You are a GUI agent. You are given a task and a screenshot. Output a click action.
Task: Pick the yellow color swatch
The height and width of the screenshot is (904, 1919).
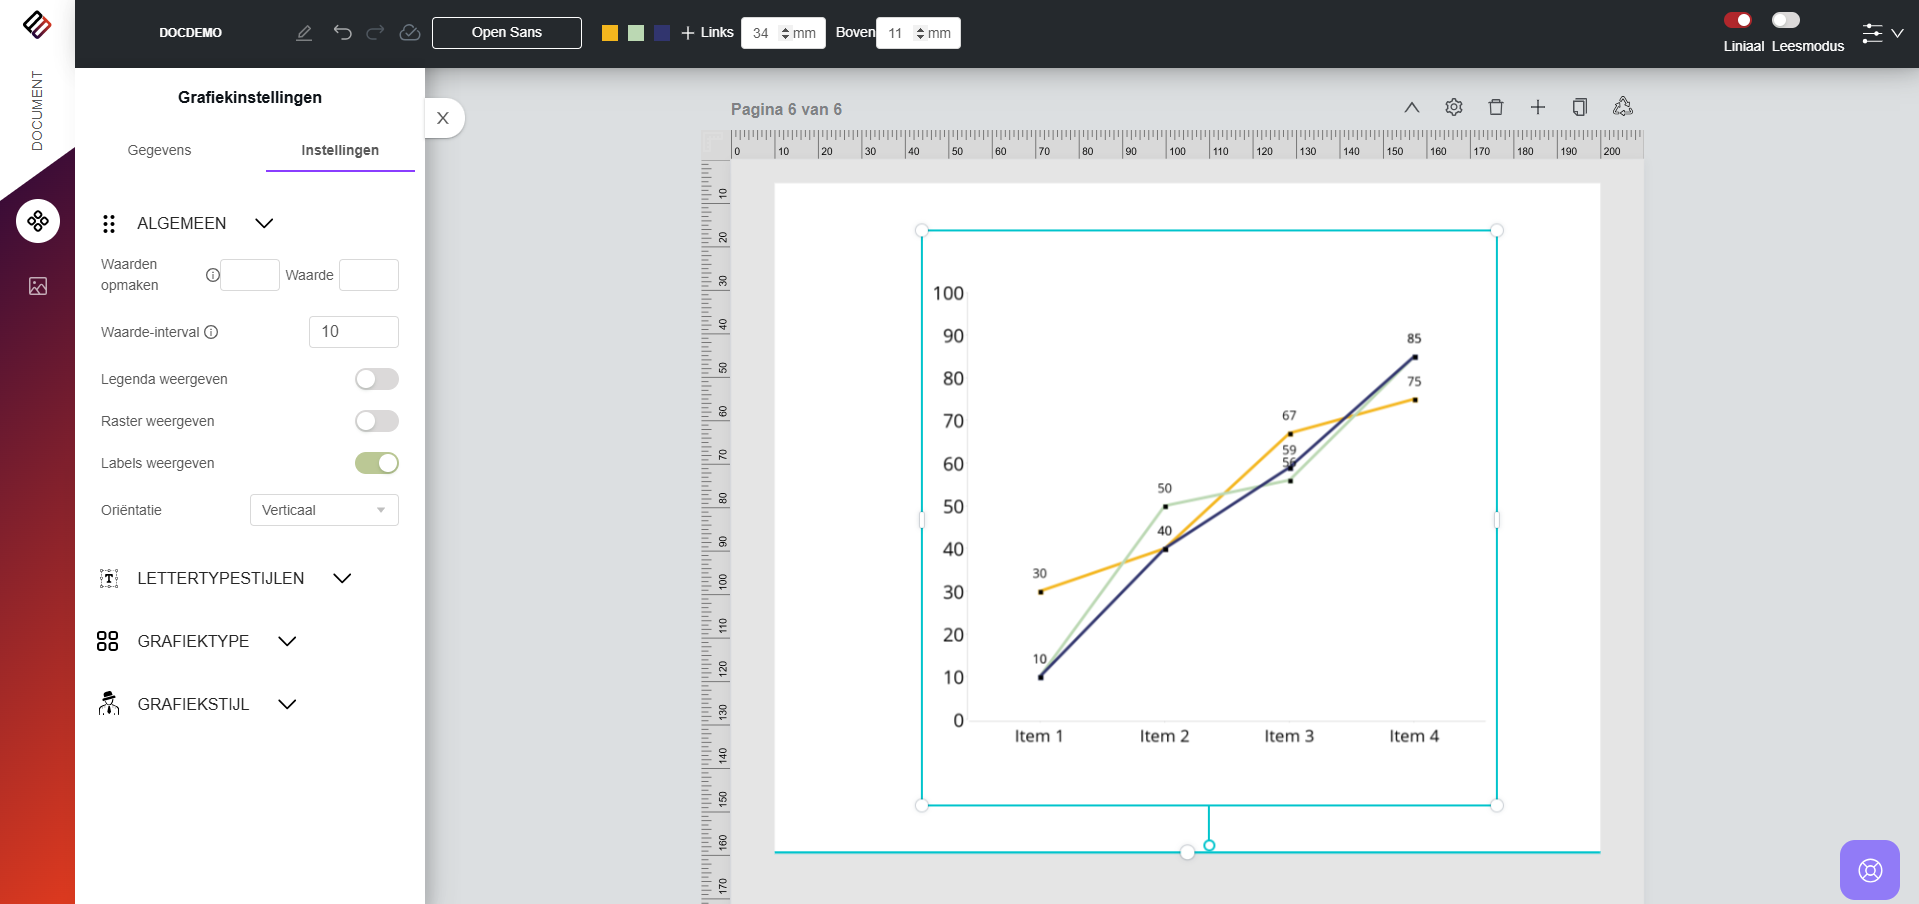point(610,33)
